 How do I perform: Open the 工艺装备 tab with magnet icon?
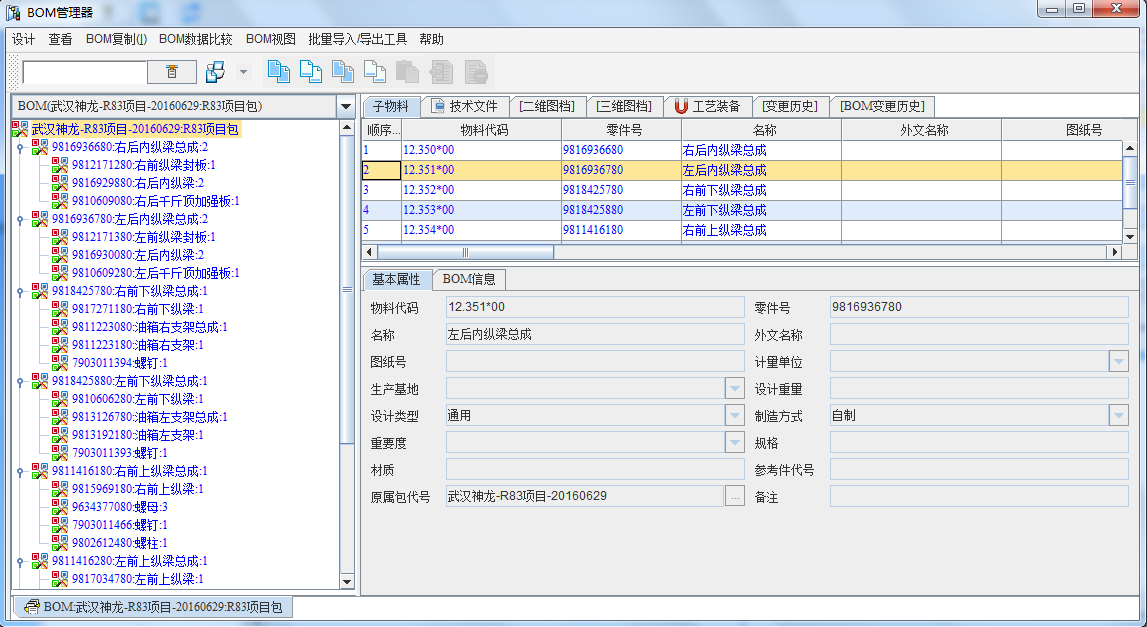point(706,106)
